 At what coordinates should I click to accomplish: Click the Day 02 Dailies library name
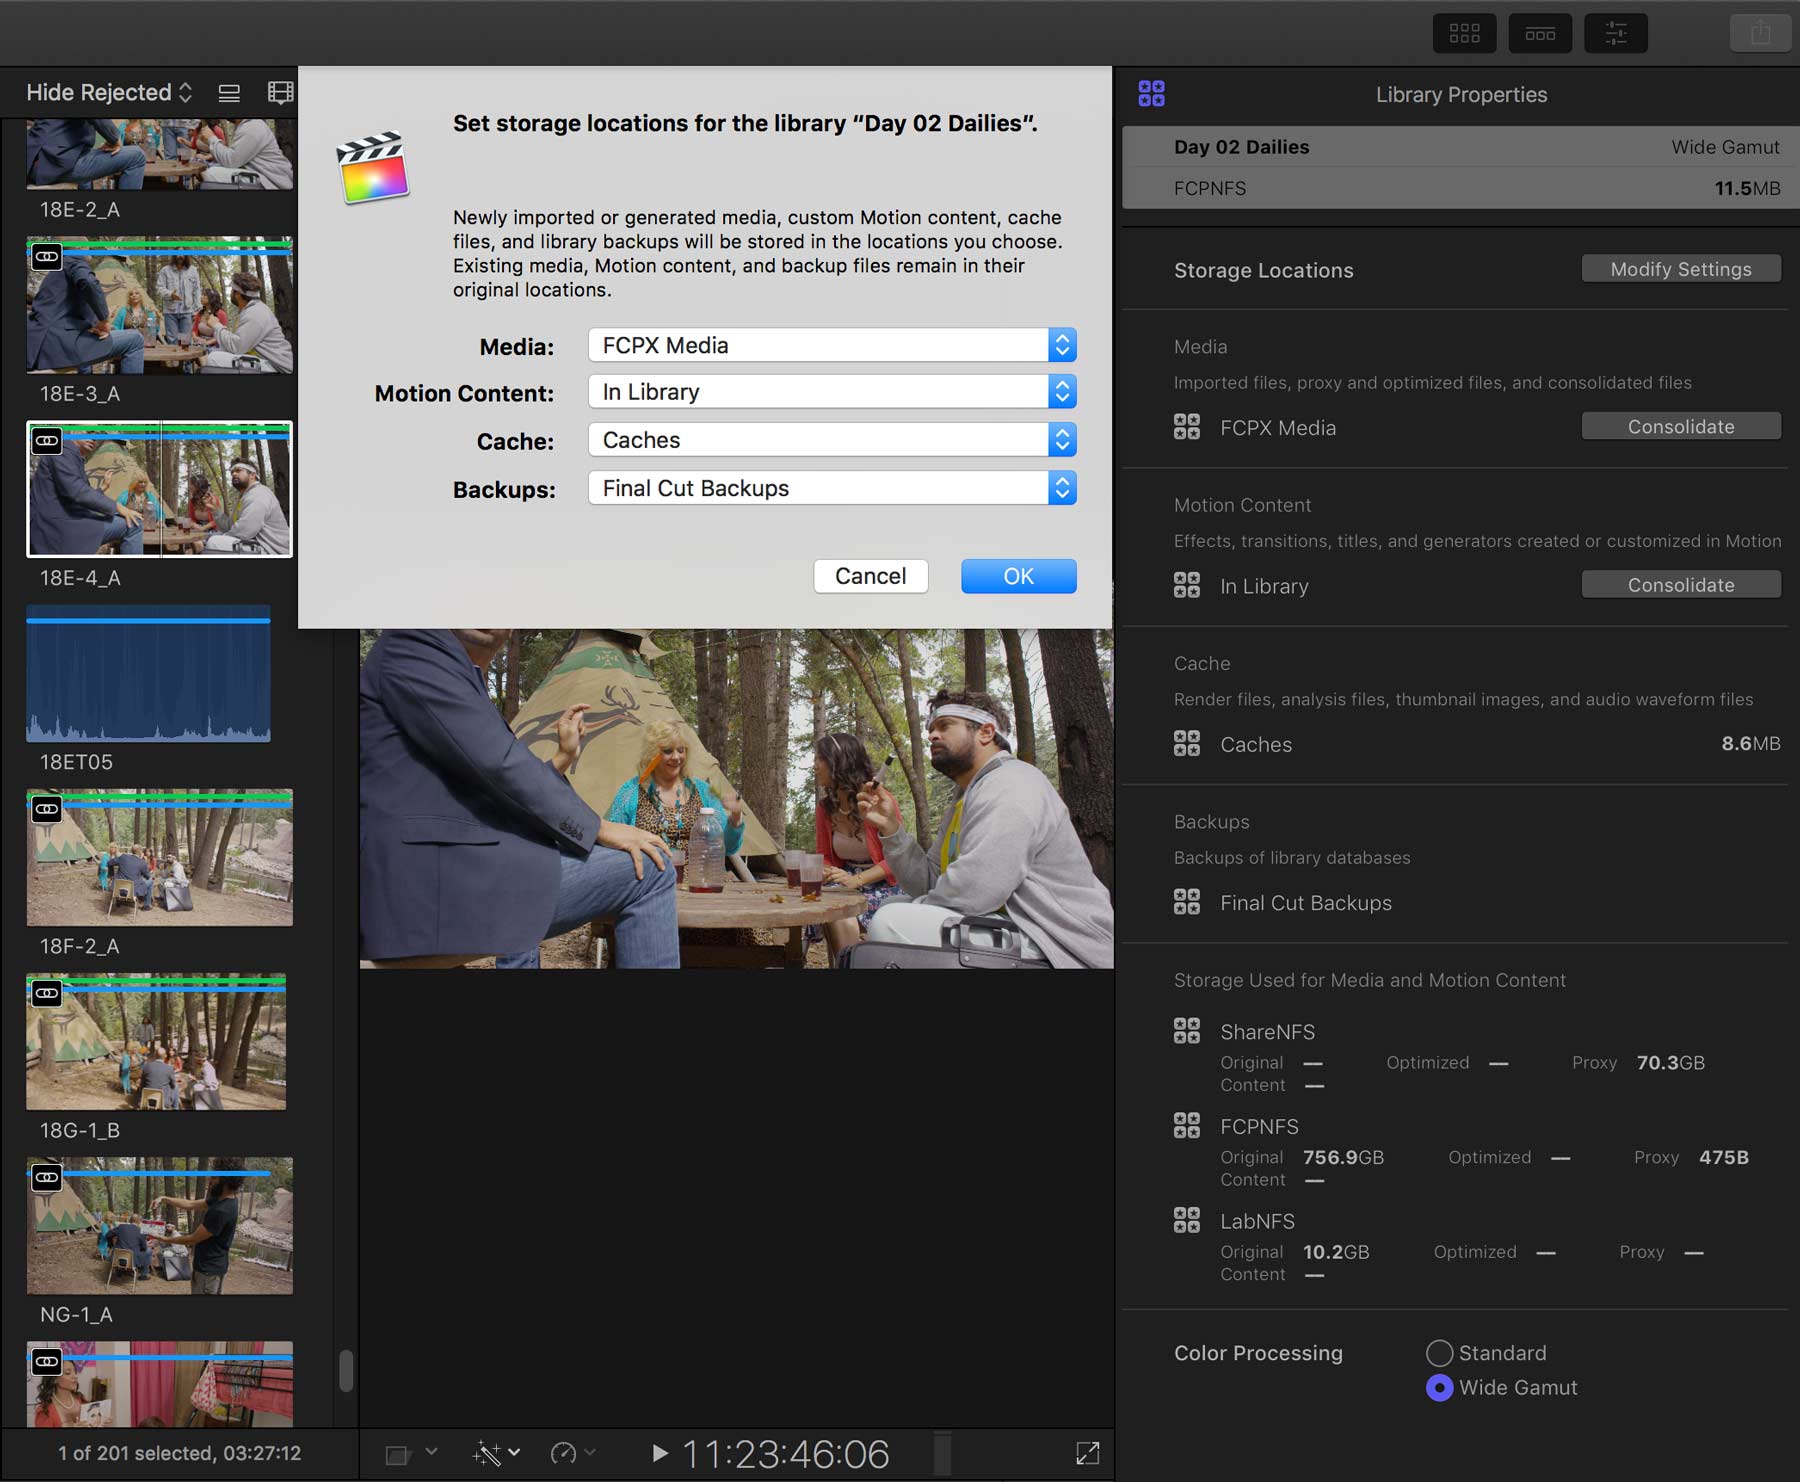pos(1241,147)
